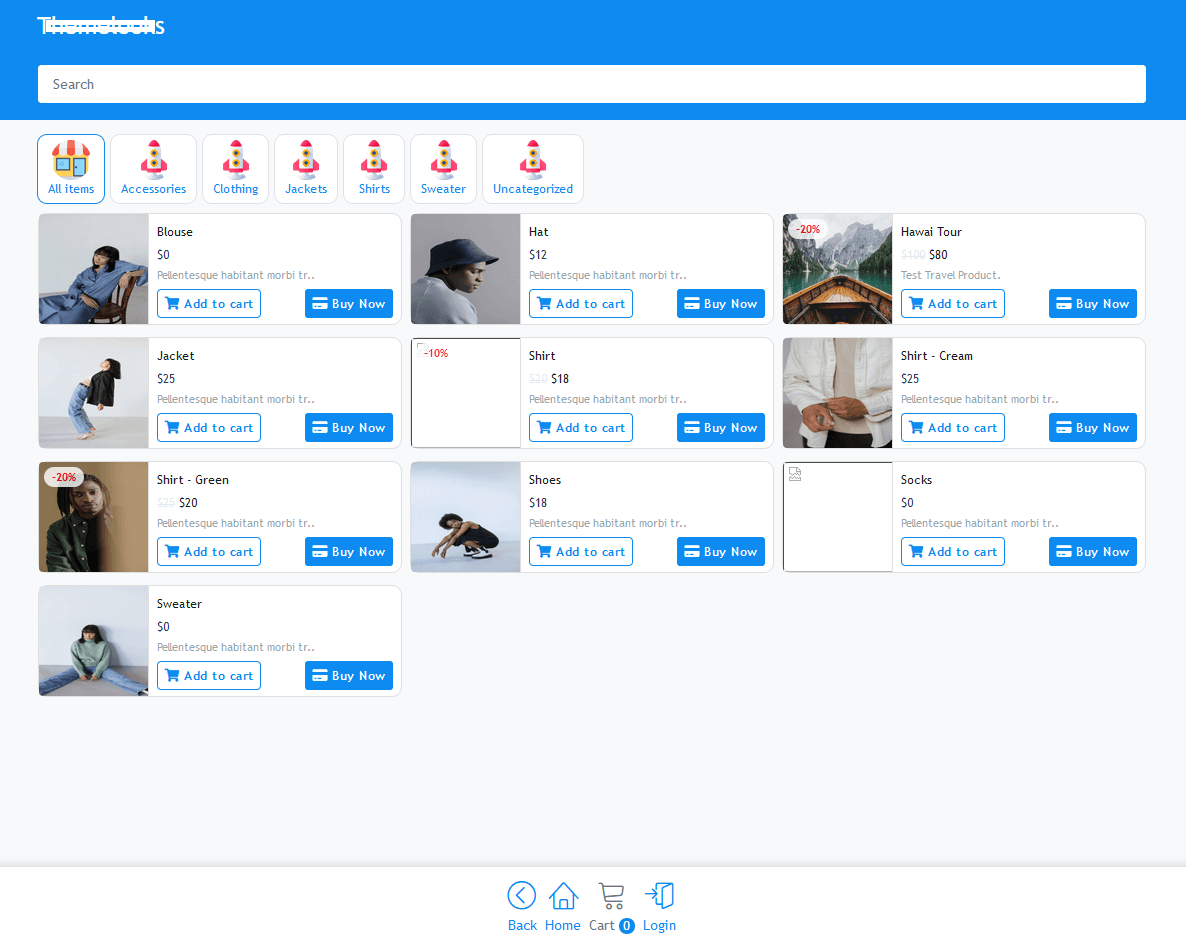
Task: View the Shoes product image
Action: pyautogui.click(x=466, y=517)
